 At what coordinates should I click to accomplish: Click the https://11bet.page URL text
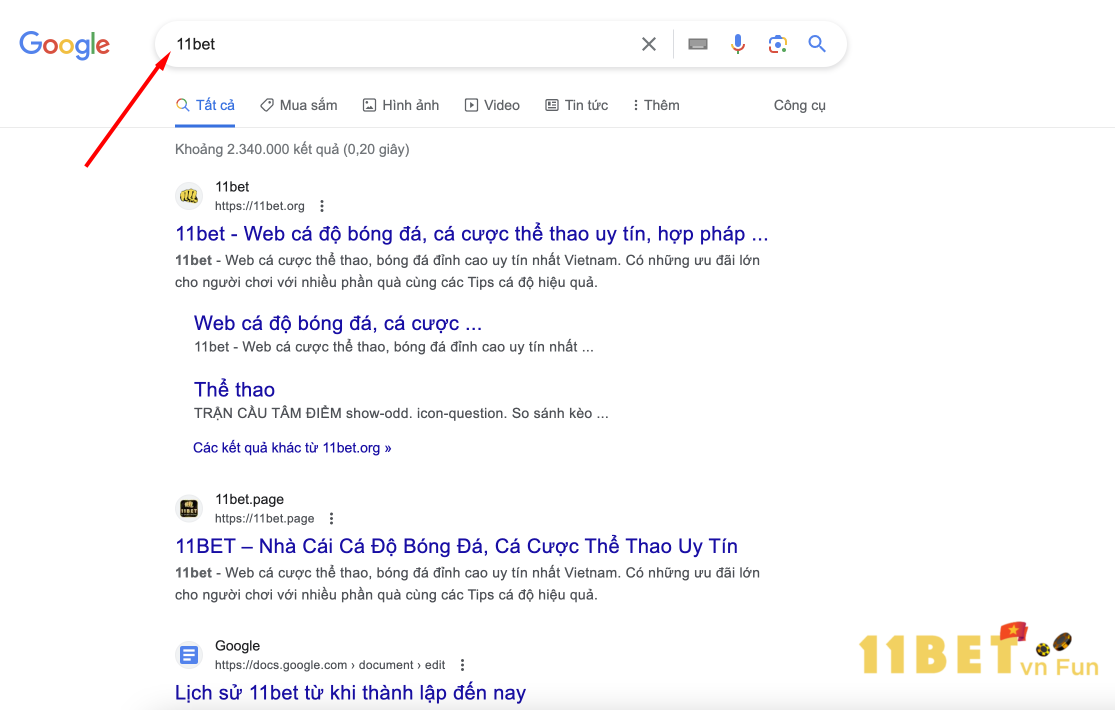coord(265,518)
